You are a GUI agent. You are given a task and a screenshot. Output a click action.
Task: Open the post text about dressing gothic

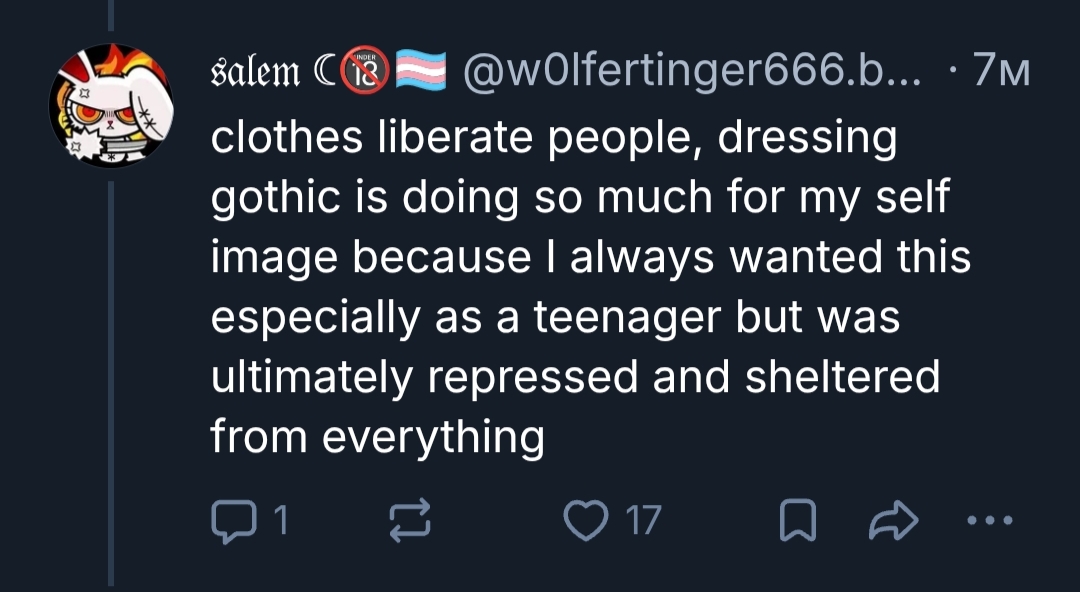590,287
